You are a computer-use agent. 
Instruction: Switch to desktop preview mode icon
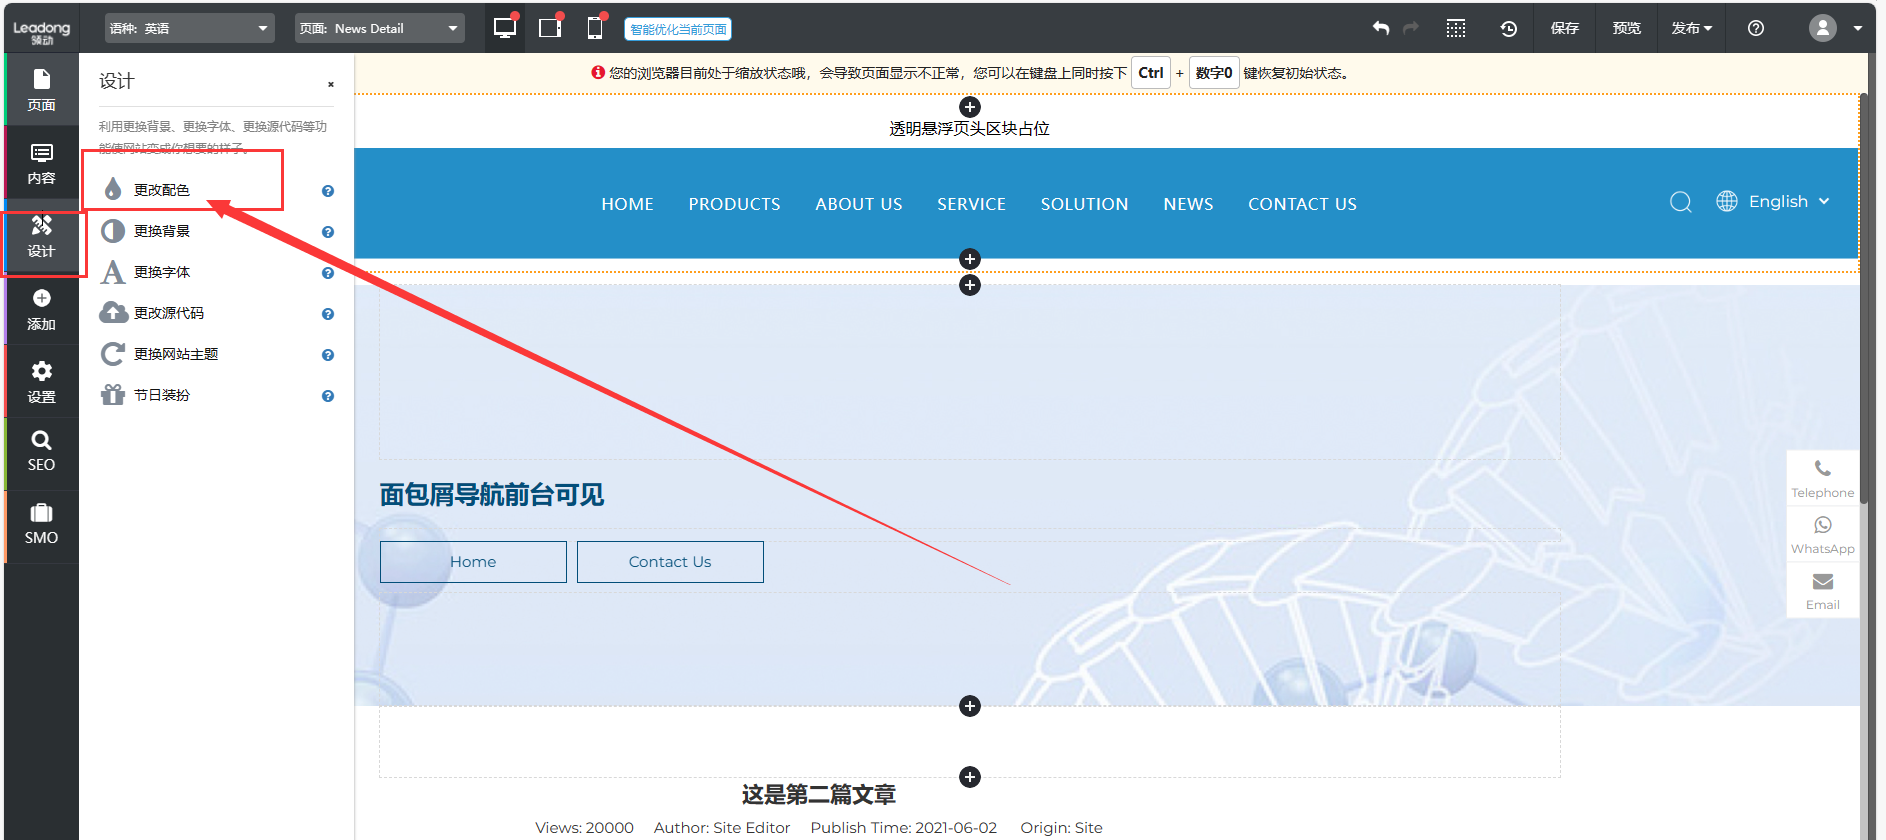tap(505, 28)
